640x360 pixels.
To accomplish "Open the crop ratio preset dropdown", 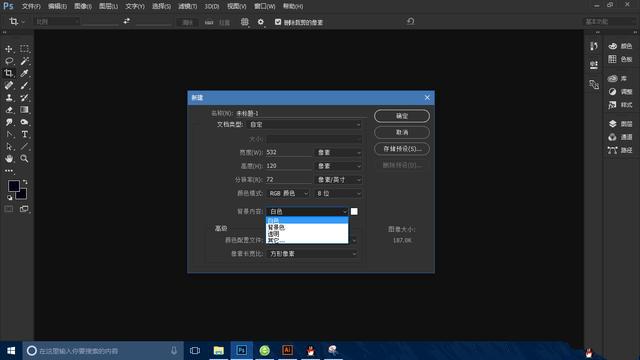I will point(57,22).
